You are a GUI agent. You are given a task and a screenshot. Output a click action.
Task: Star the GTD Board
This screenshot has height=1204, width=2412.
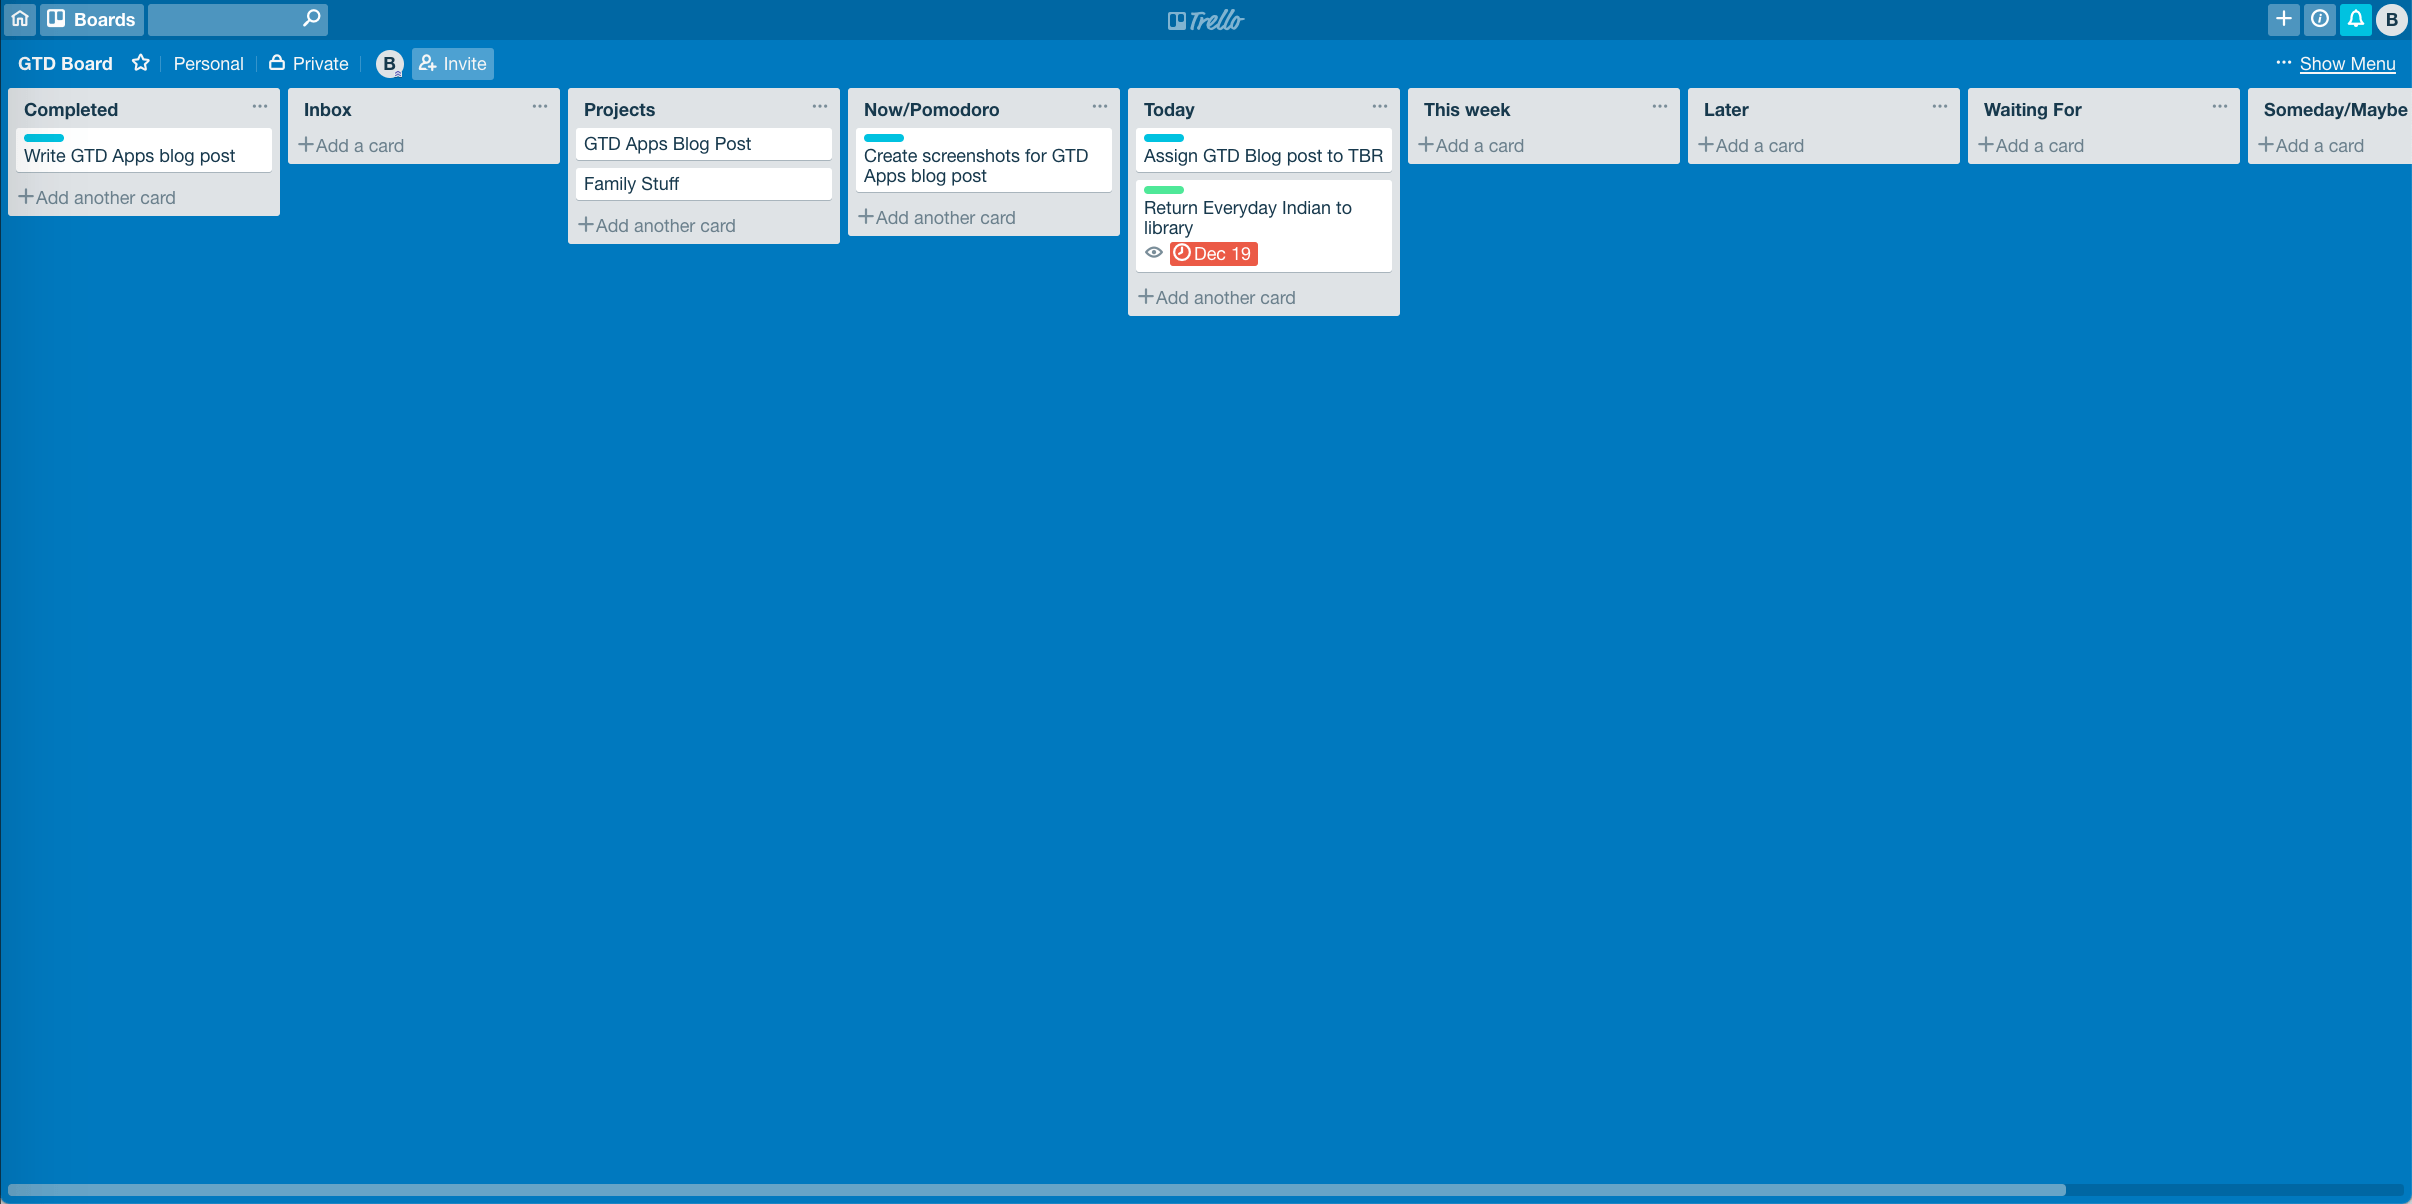click(141, 62)
